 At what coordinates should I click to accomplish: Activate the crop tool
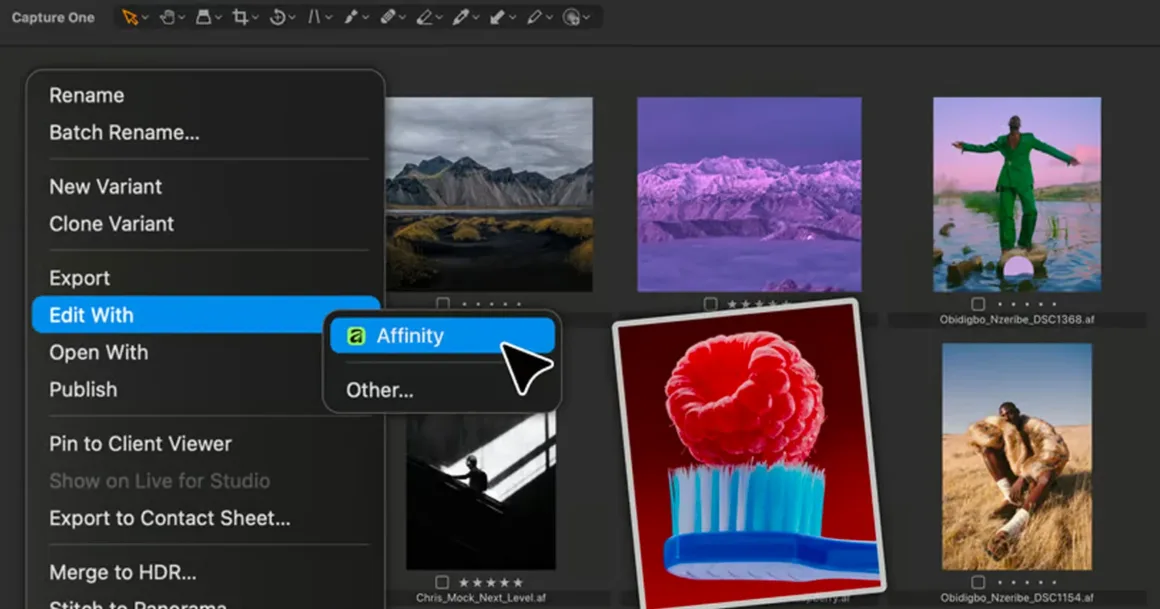coord(241,17)
